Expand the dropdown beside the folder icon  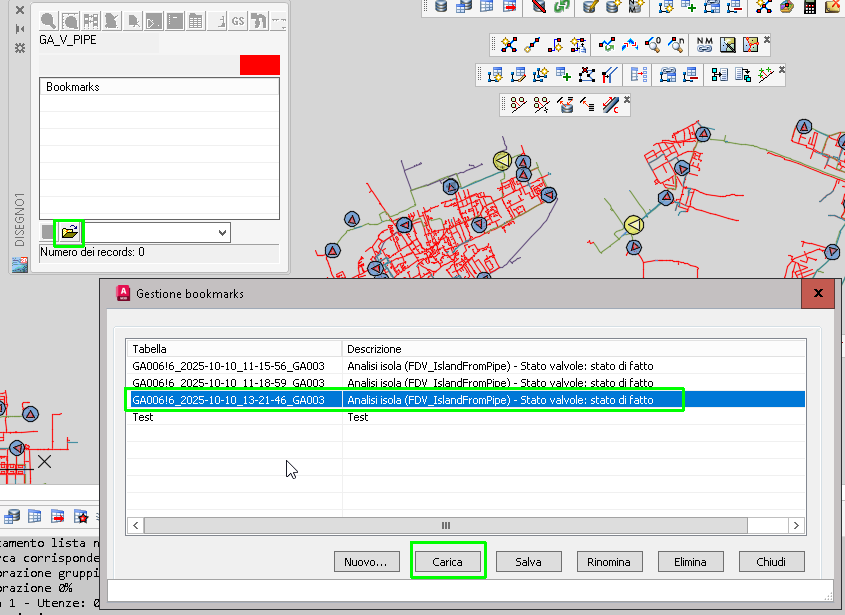pos(222,233)
